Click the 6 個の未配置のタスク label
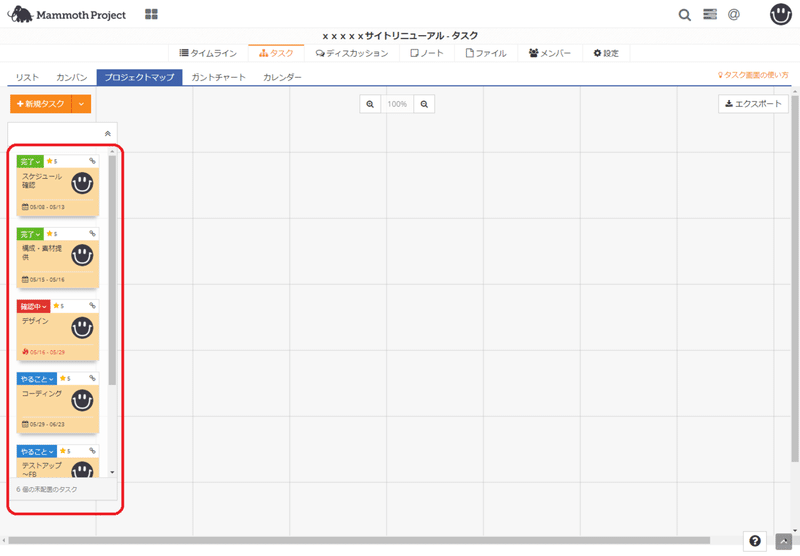This screenshot has height=556, width=800. point(46,490)
